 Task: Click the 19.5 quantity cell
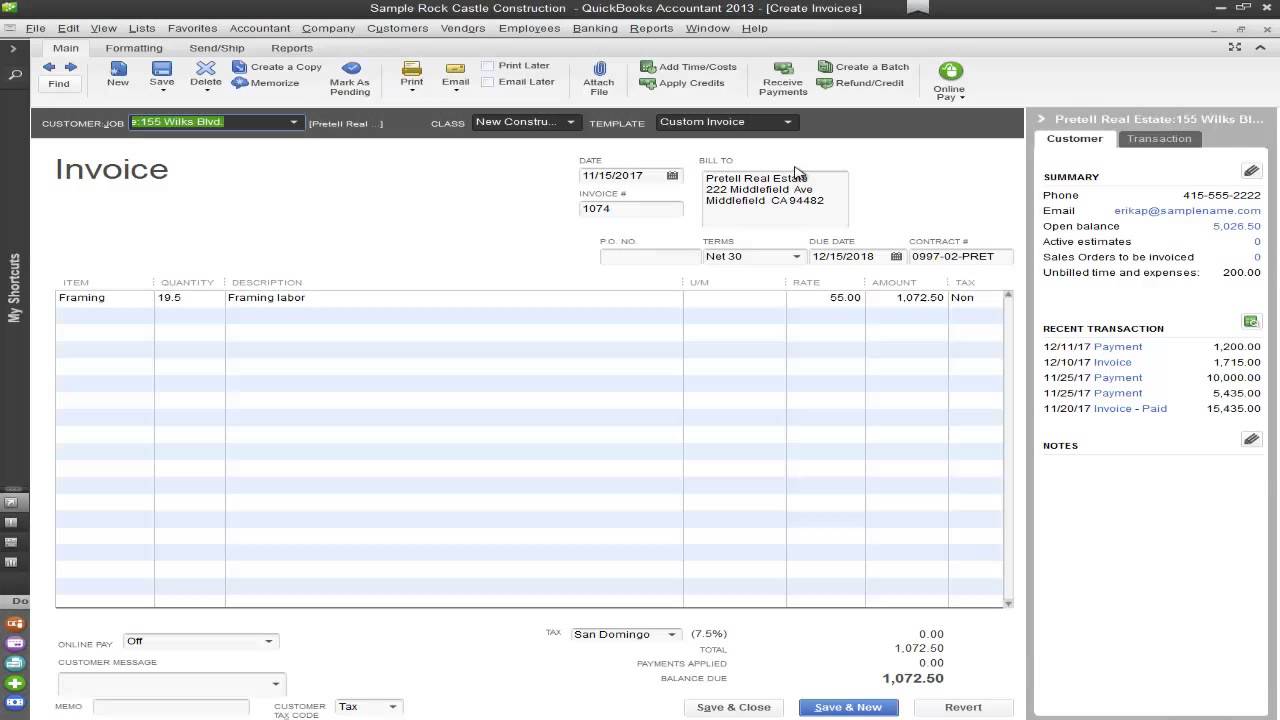point(190,298)
